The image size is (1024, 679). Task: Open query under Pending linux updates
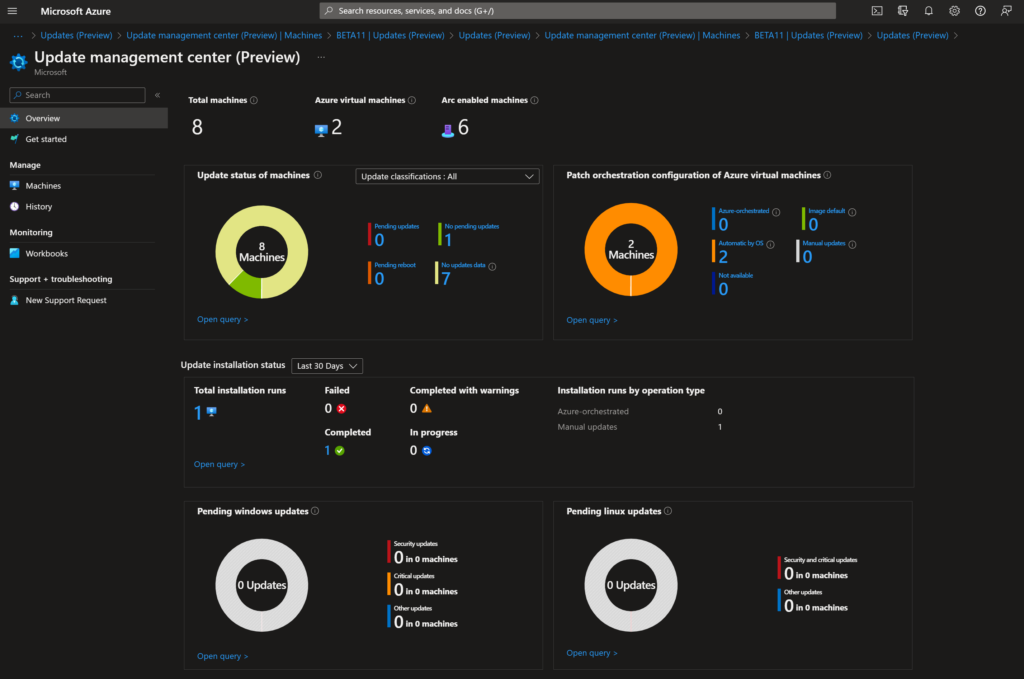tap(592, 653)
